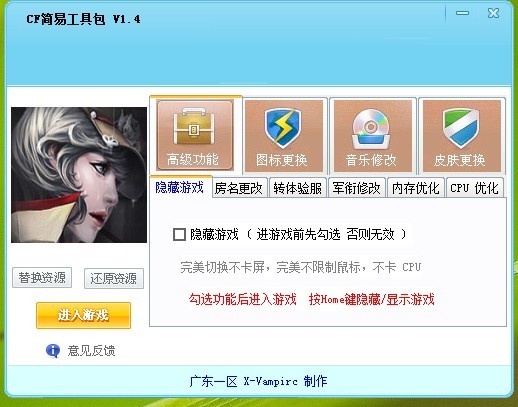Switch to the 房名更改 tab

239,188
